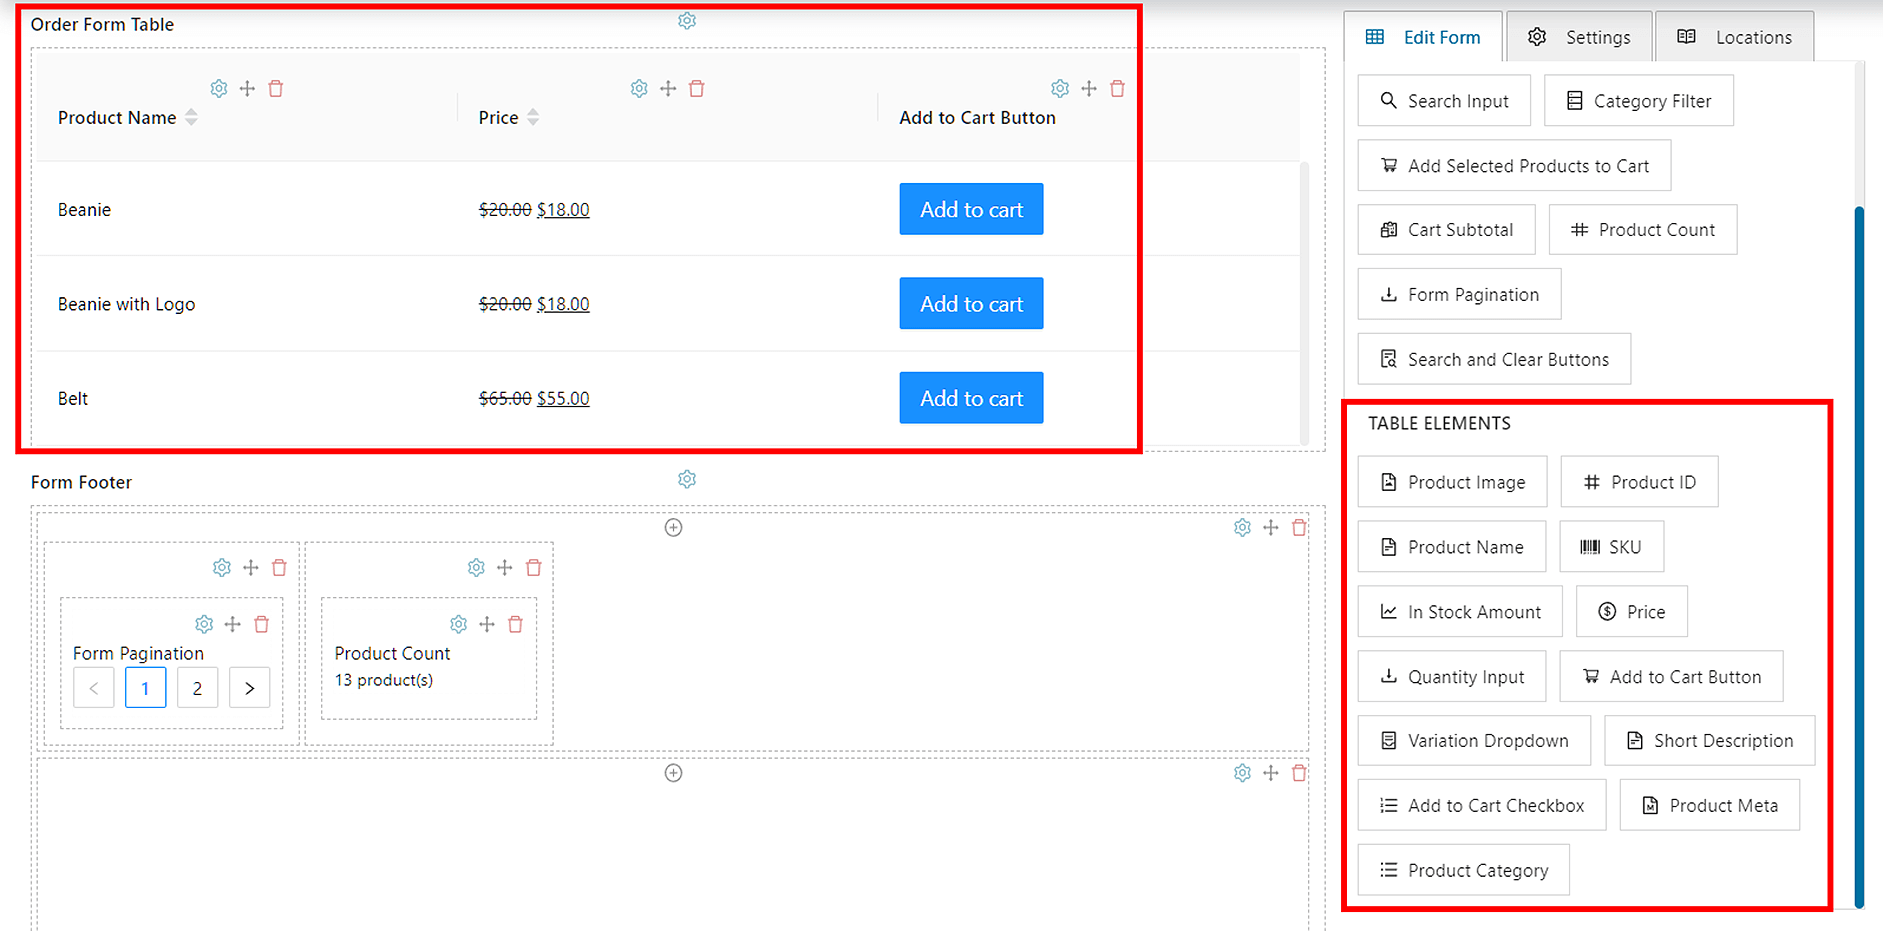The image size is (1883, 931).
Task: Select the Form Pagination sidebar element
Action: click(x=1459, y=295)
